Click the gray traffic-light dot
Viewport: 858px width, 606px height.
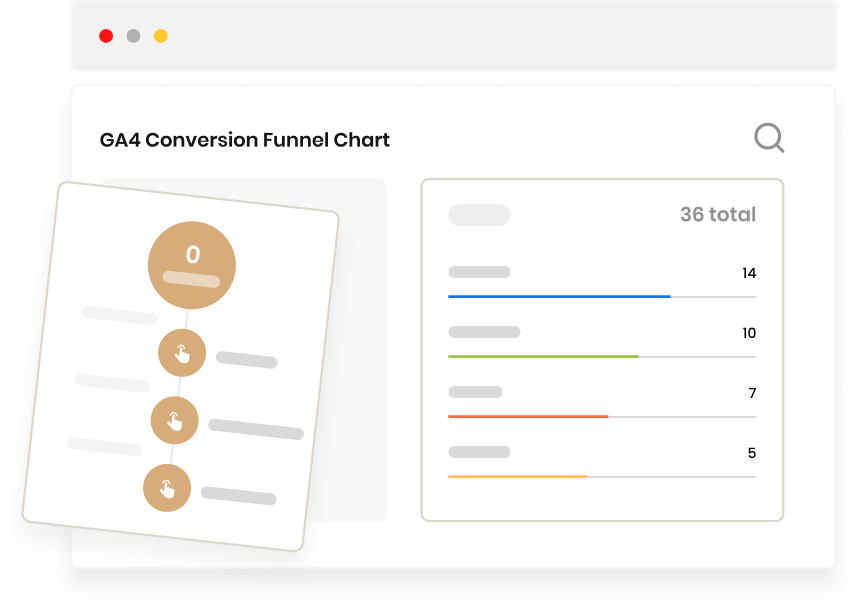point(132,34)
